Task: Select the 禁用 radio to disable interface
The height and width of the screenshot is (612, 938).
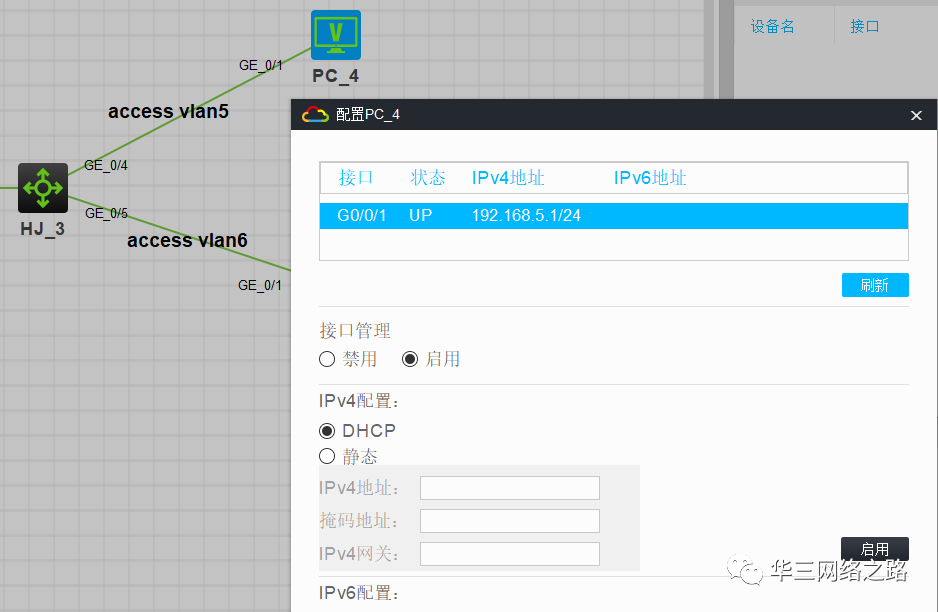Action: coord(326,359)
